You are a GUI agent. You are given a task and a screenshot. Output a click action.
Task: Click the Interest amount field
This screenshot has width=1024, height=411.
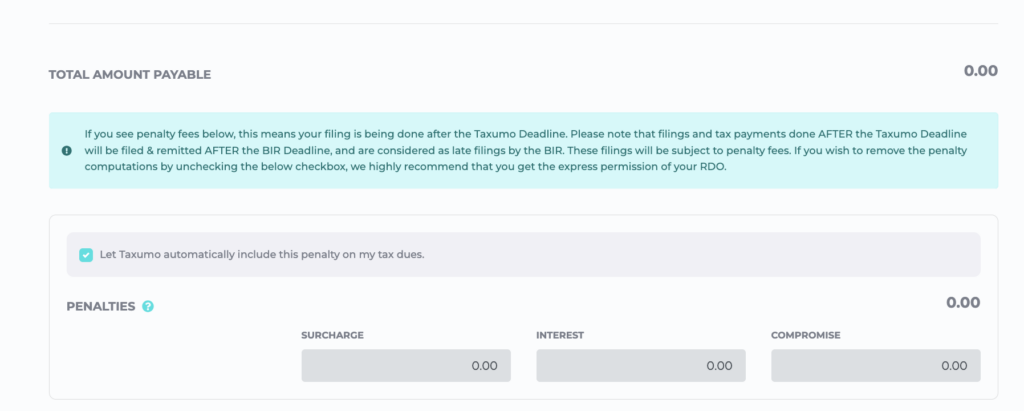pos(640,365)
